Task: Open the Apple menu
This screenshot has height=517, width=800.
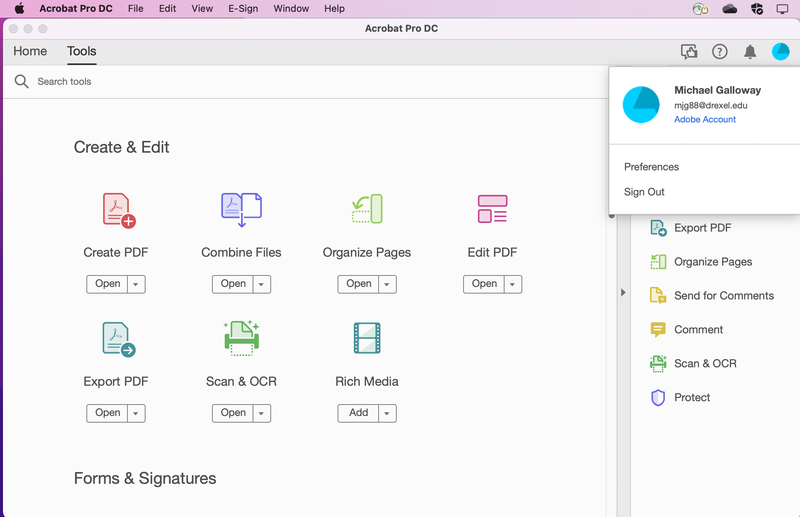Action: tap(19, 9)
